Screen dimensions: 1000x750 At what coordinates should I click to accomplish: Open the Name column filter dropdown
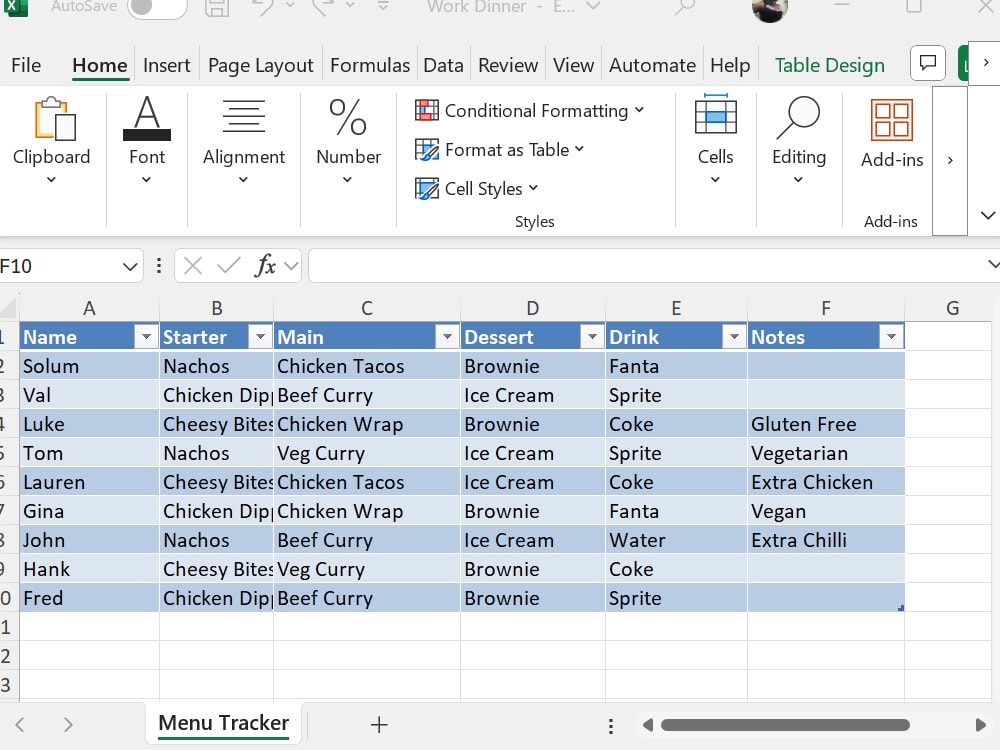point(146,336)
